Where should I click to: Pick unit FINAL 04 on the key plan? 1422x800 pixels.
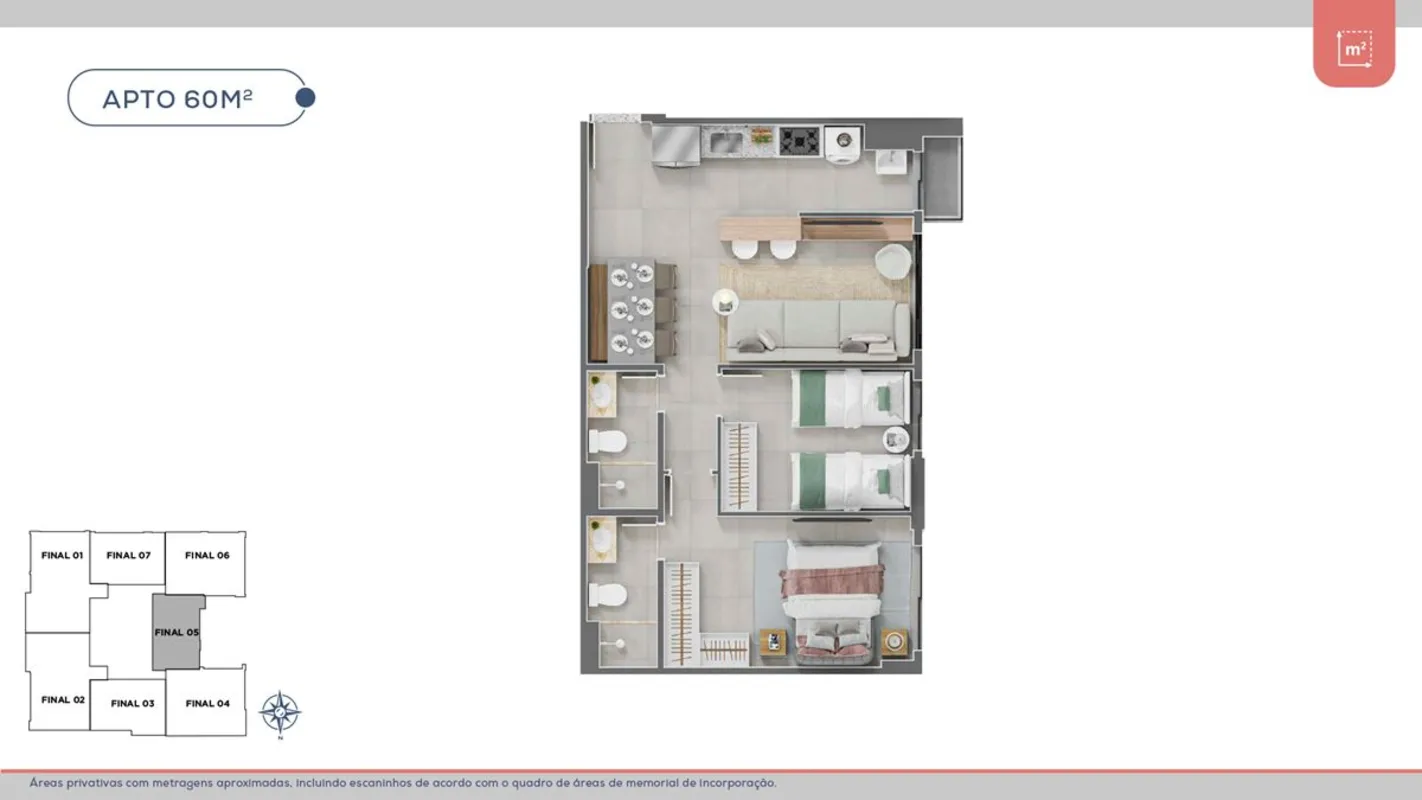pos(207,703)
